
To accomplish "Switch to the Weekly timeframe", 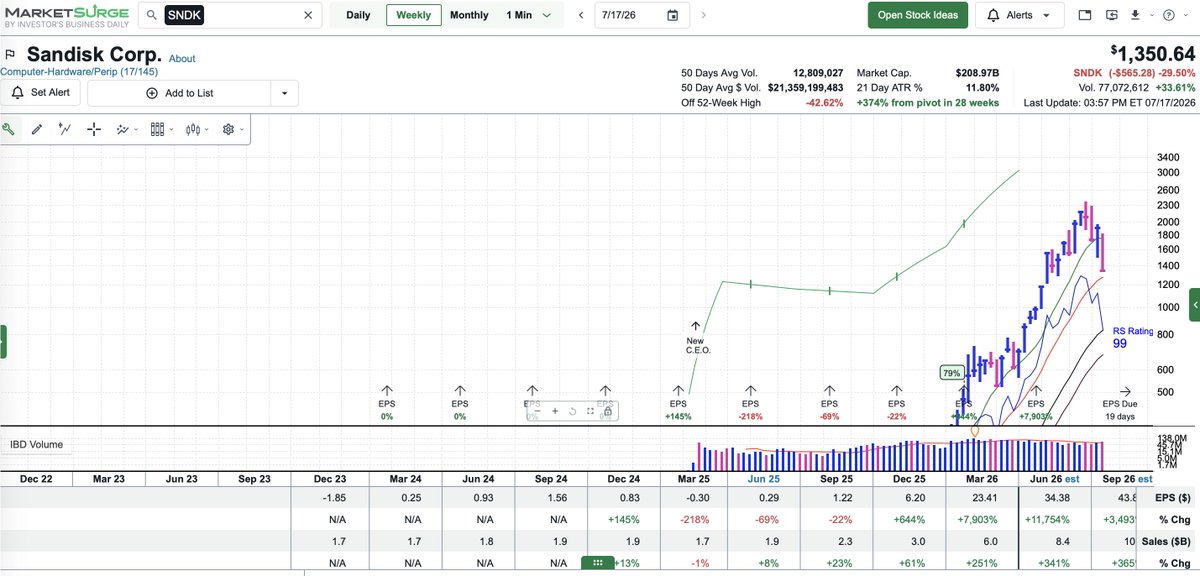I will click(x=414, y=15).
